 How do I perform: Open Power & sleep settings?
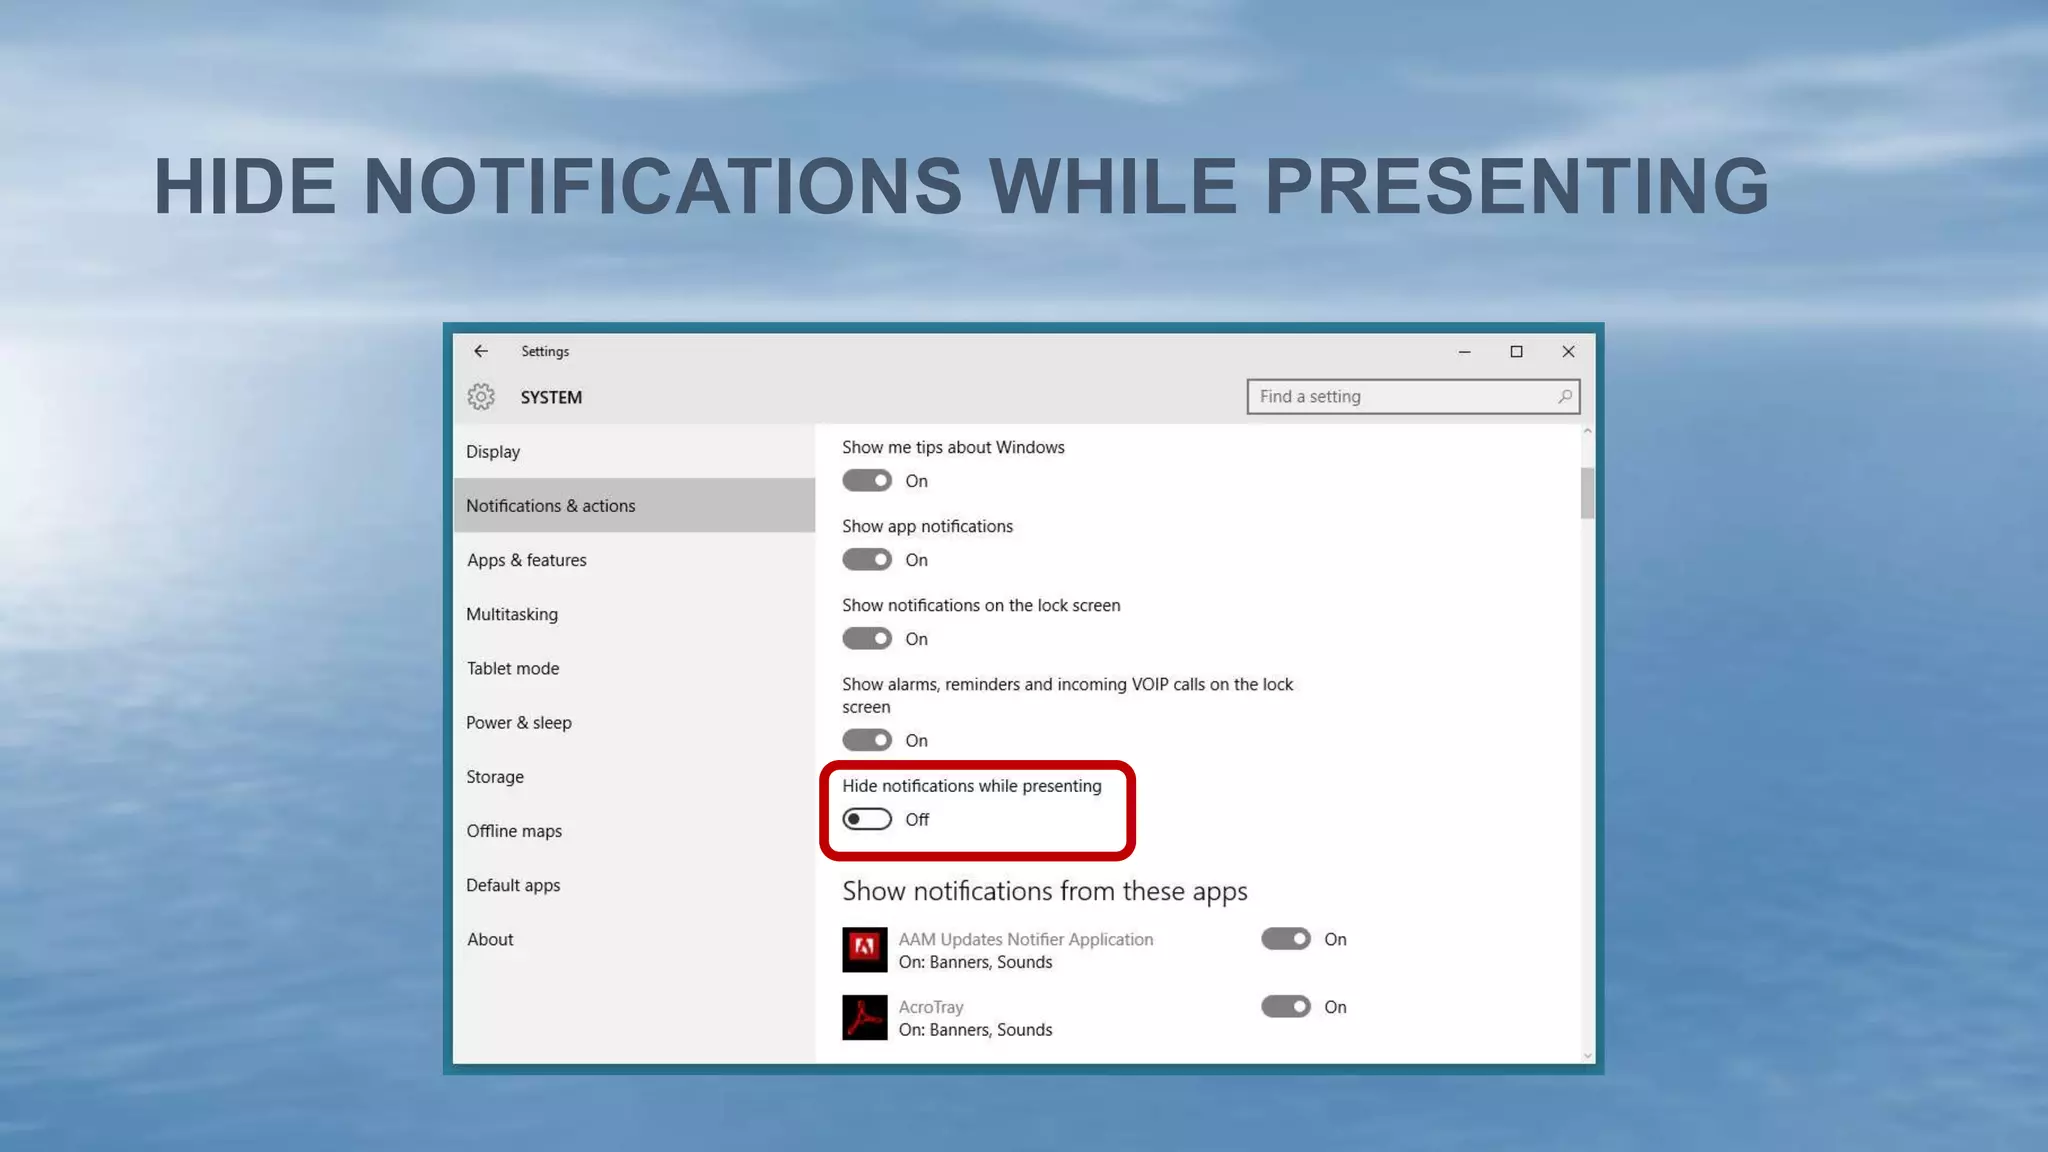(x=634, y=722)
